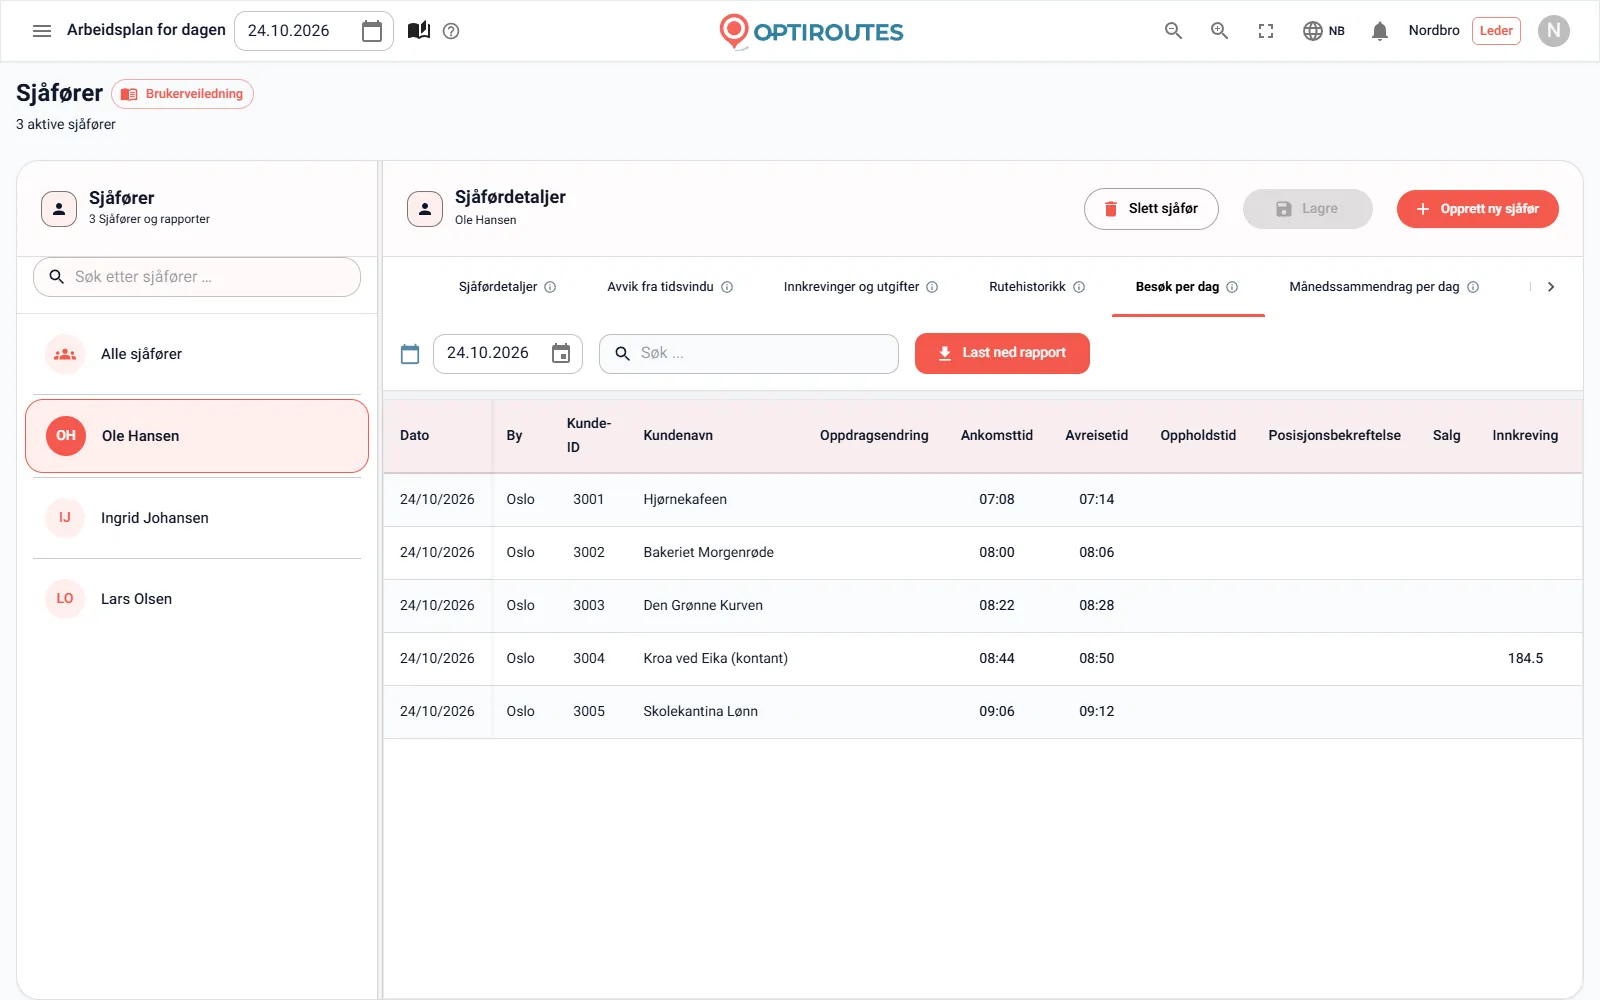Select Alle sjåfører in the list
Image resolution: width=1600 pixels, height=1000 pixels.
197,354
